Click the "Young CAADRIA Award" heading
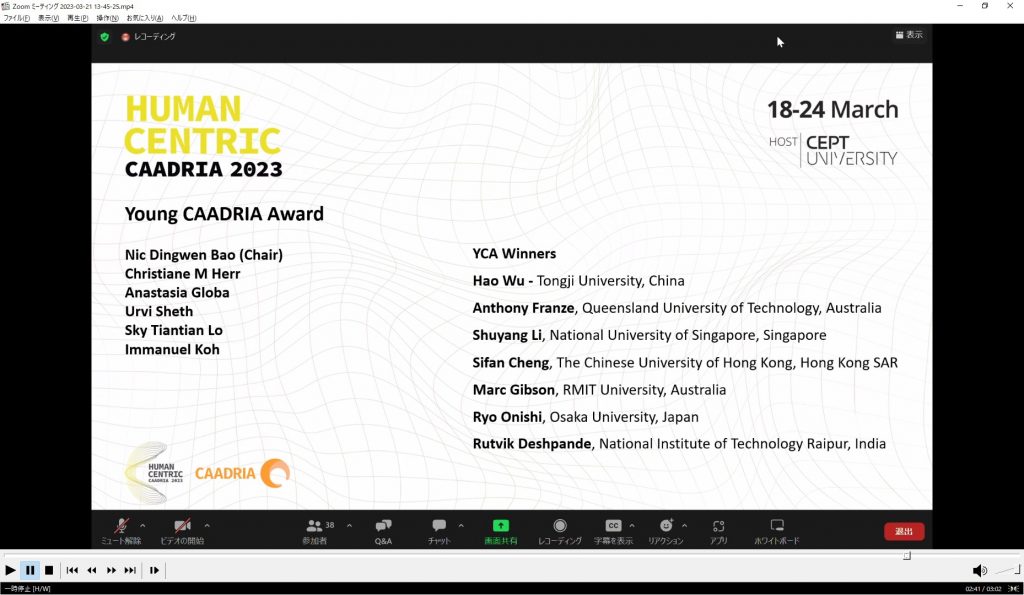This screenshot has height=595, width=1024. pyautogui.click(x=224, y=214)
